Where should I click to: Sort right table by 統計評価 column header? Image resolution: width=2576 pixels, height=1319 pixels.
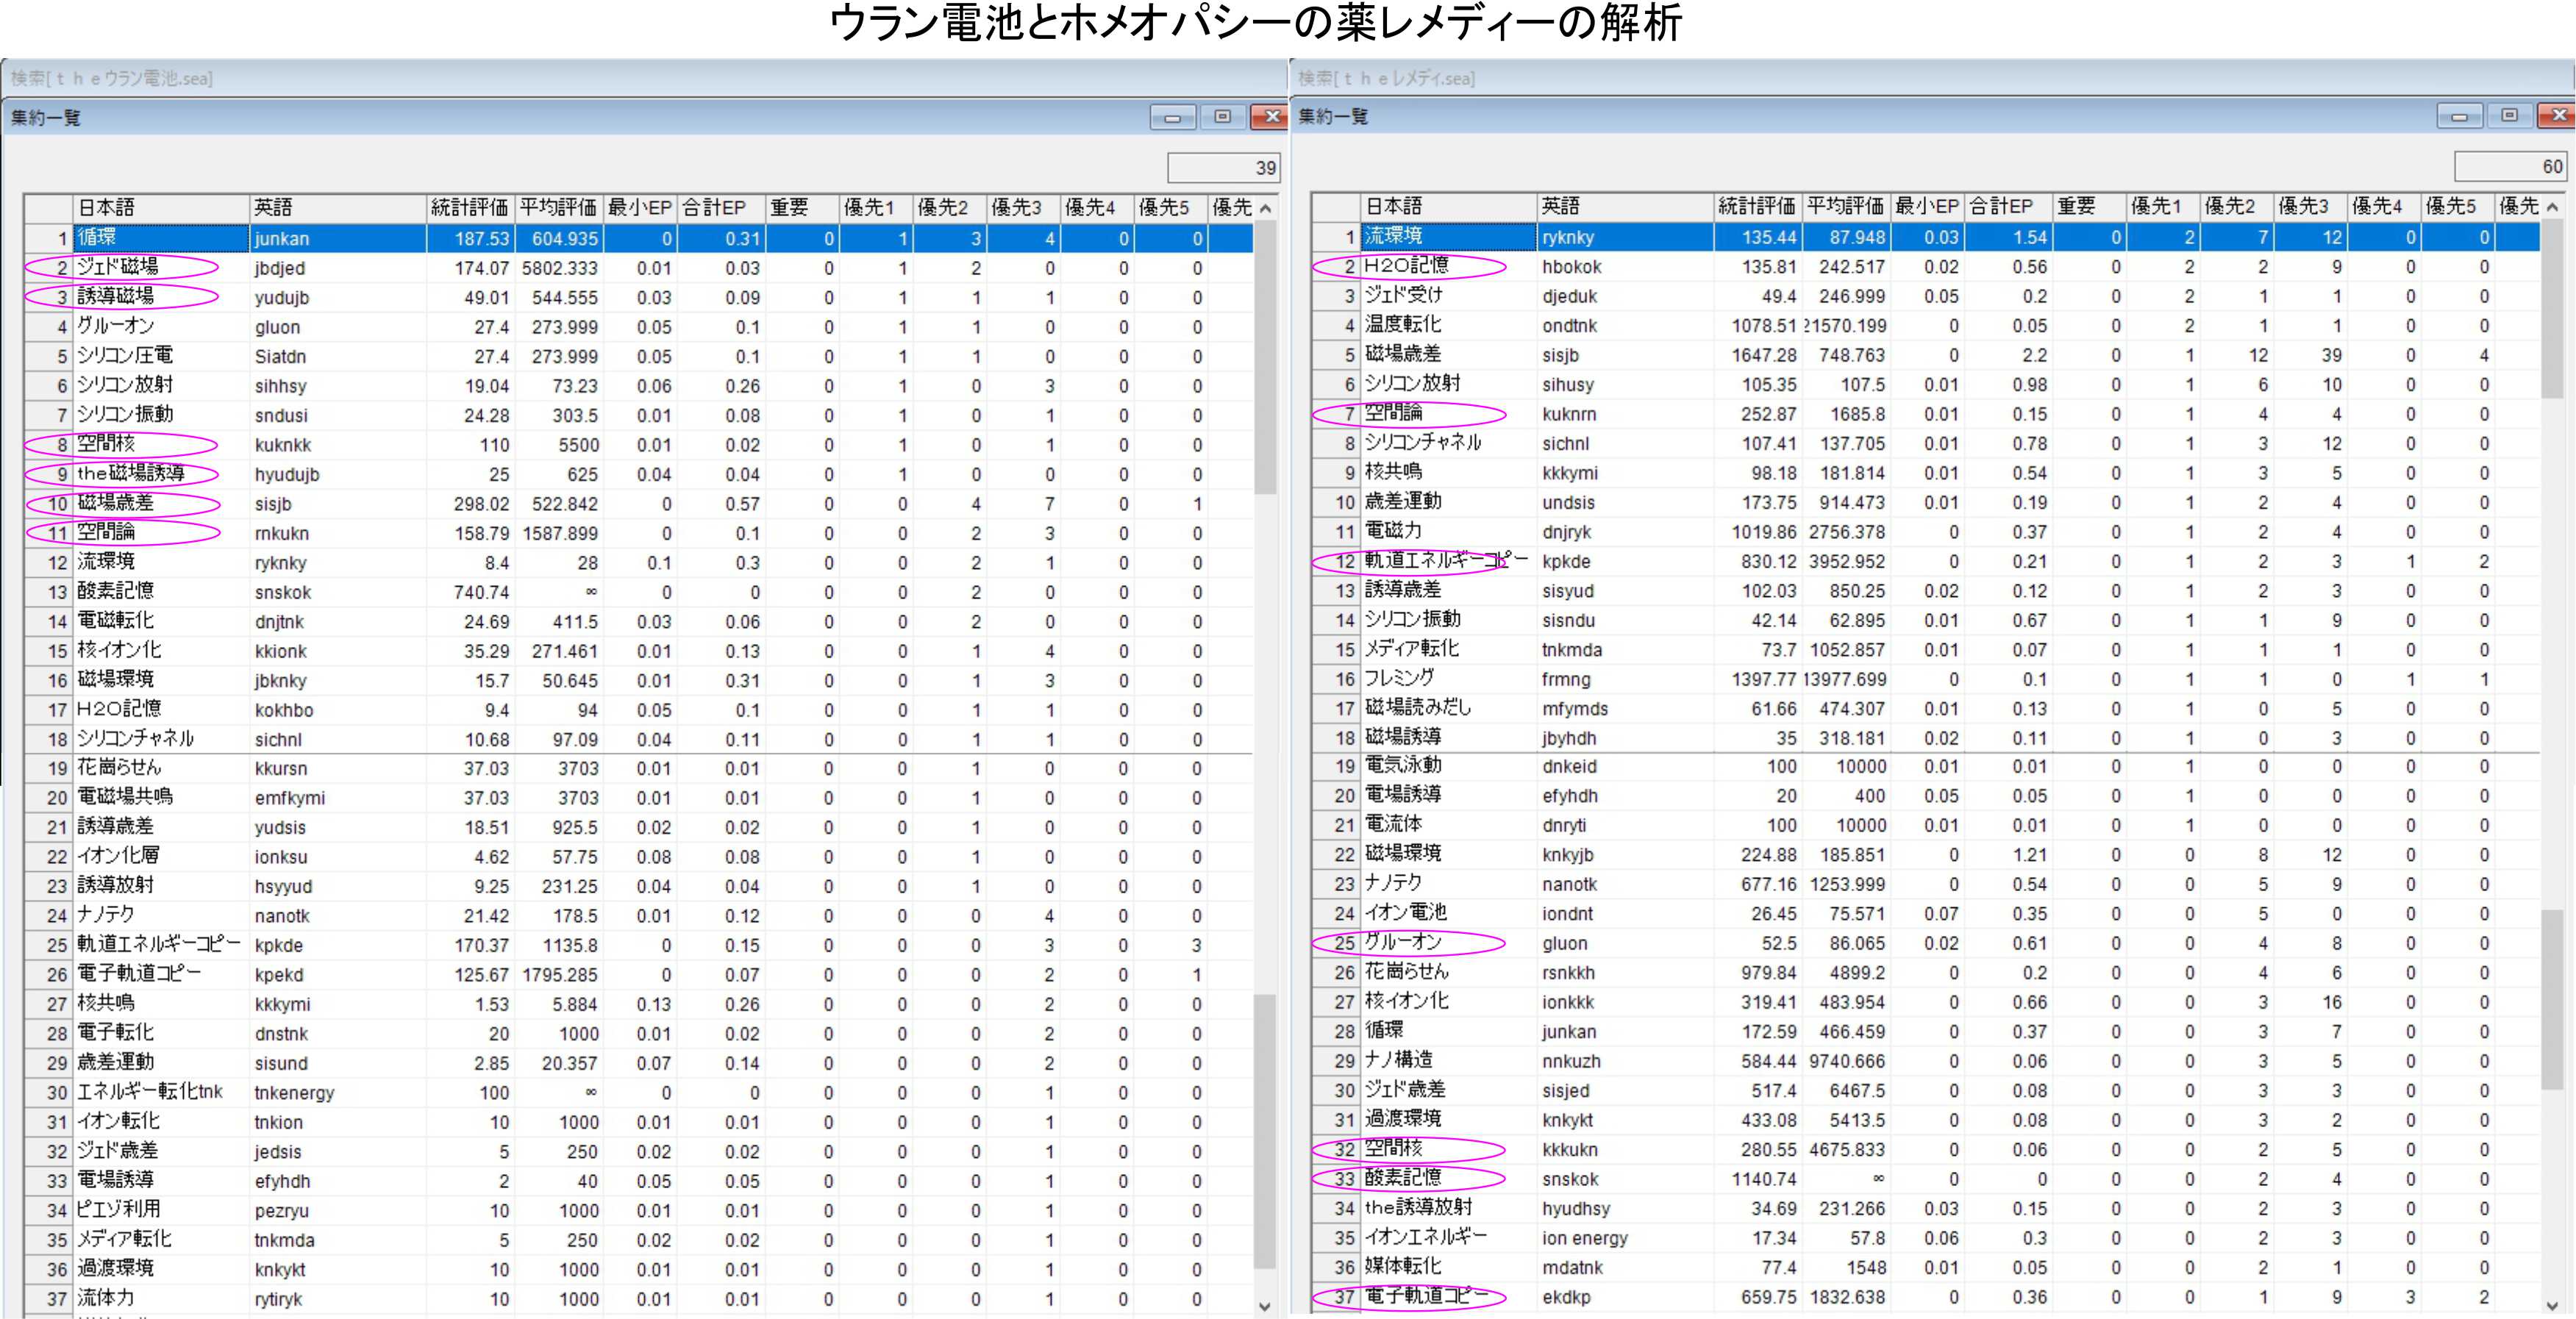click(x=1757, y=207)
